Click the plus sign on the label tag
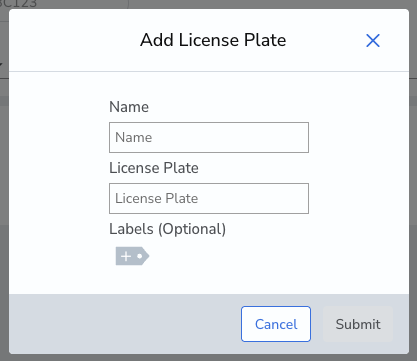 point(126,256)
